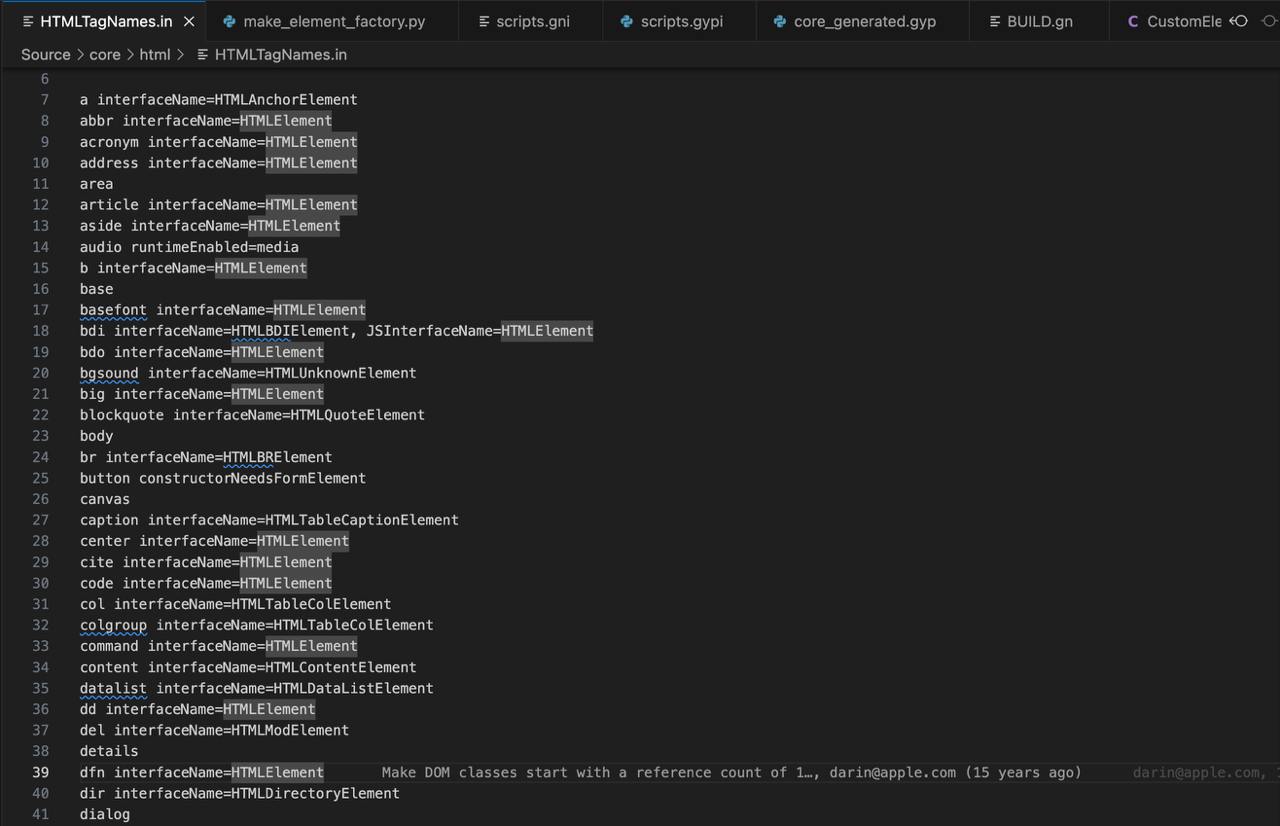Expand the Source breadcrumb folder
1280x826 pixels.
pyautogui.click(x=45, y=55)
